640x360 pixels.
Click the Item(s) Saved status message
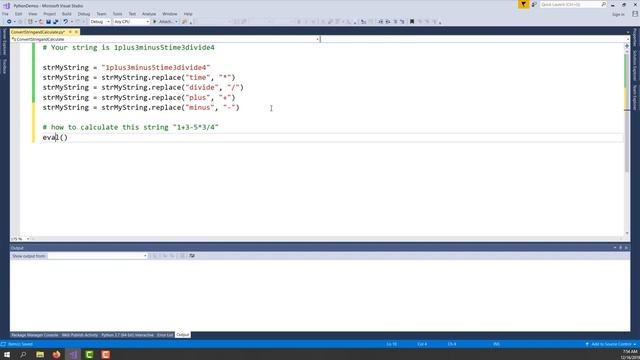point(20,344)
